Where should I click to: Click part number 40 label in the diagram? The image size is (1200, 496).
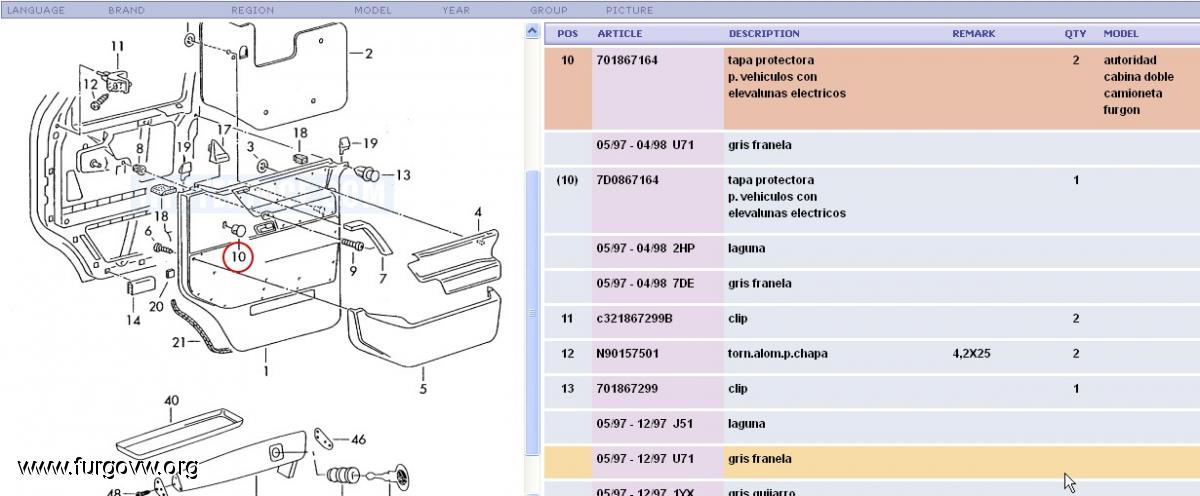pos(171,400)
